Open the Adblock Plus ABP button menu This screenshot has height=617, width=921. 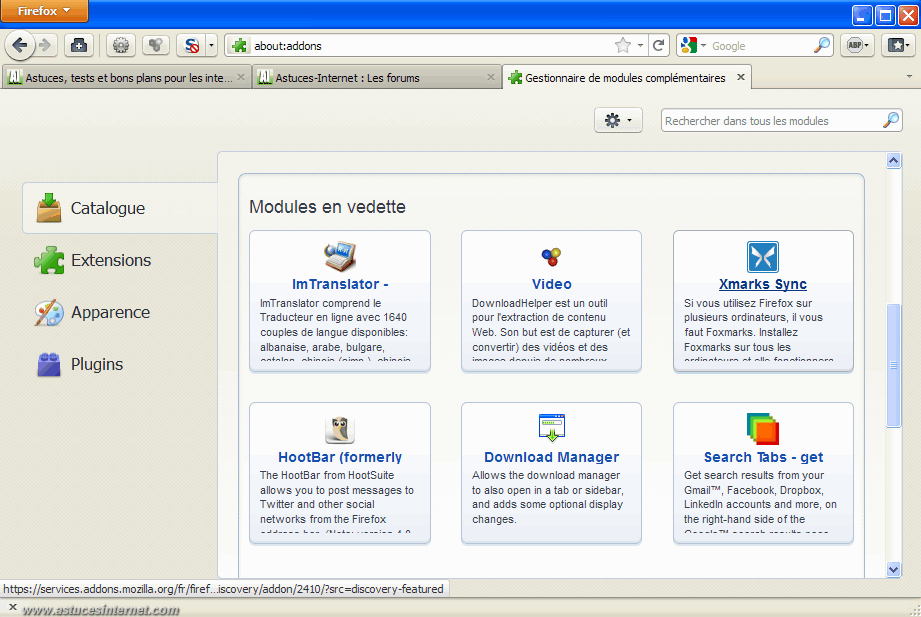(x=858, y=45)
